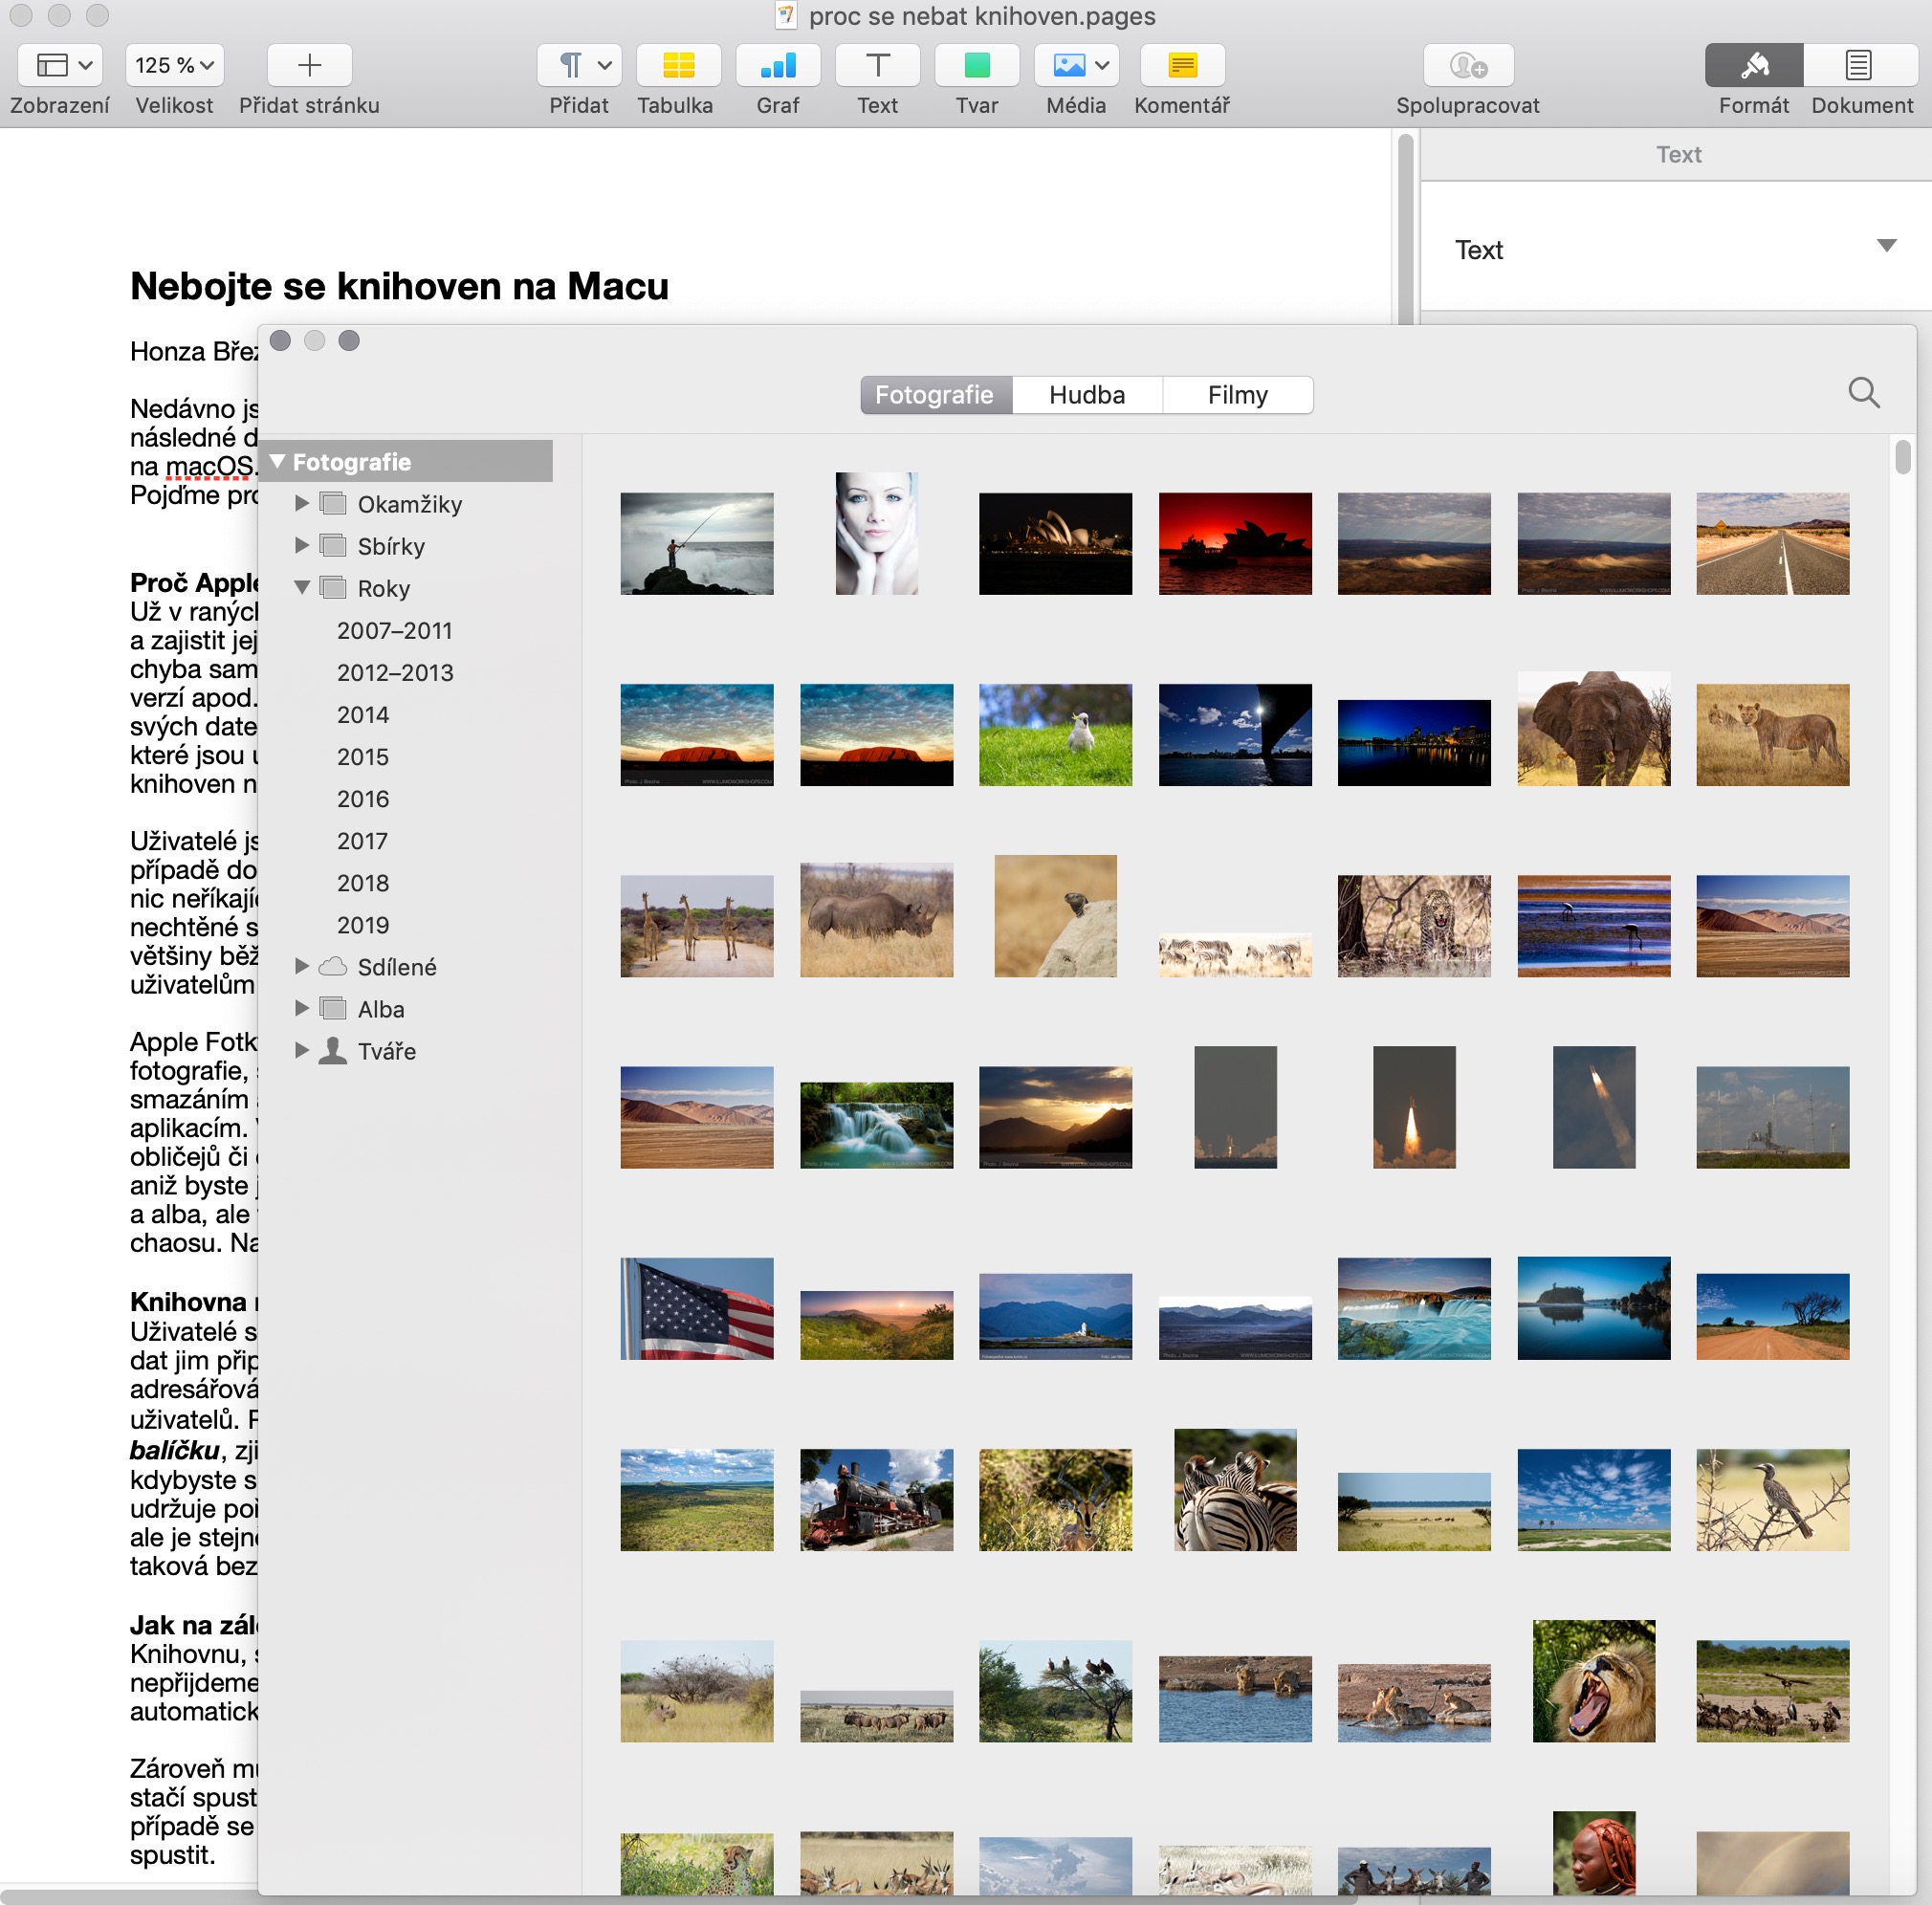Open the Text paragraph style dropdown

coord(1885,247)
